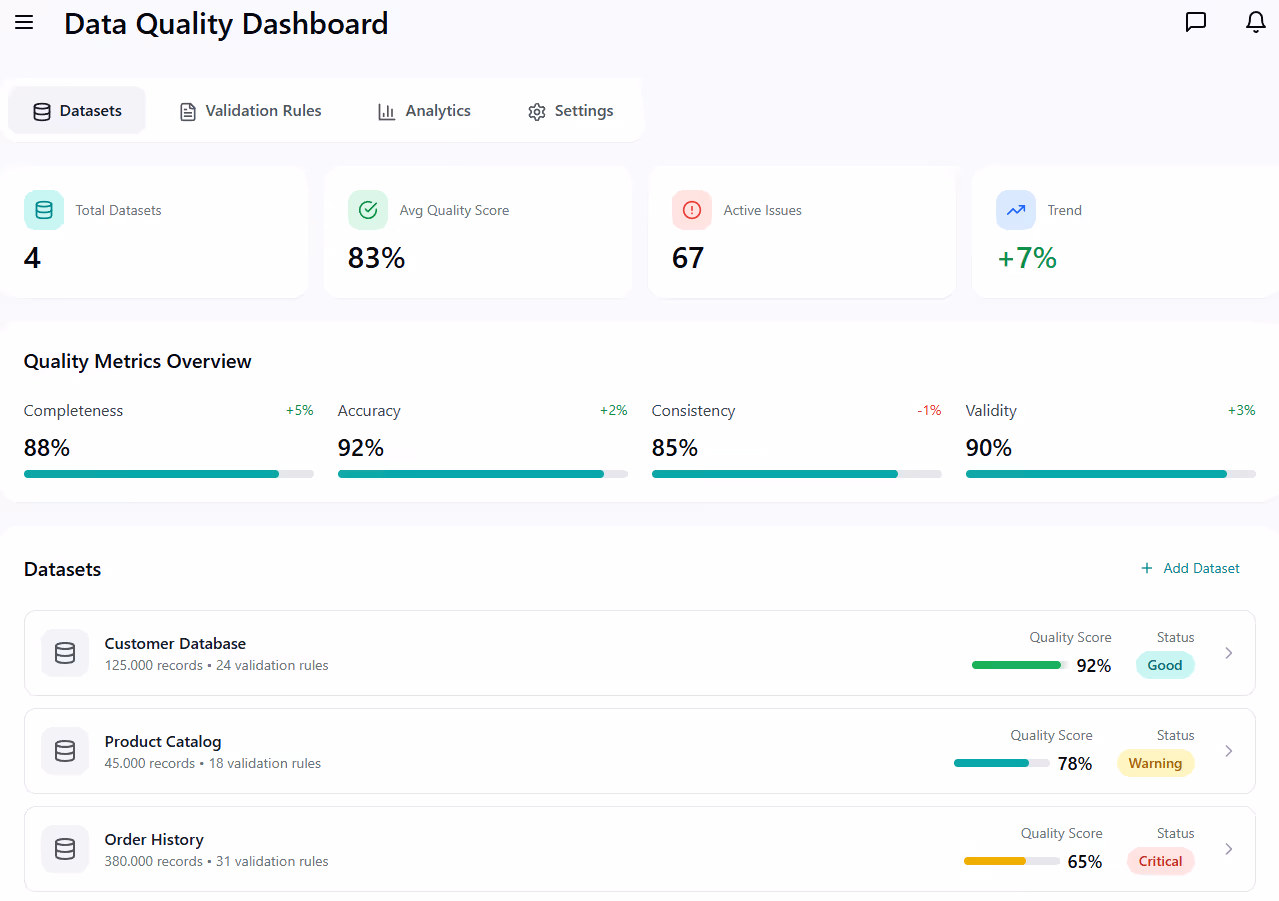Click the Settings gear icon
Image resolution: width=1279 pixels, height=901 pixels.
[x=536, y=111]
